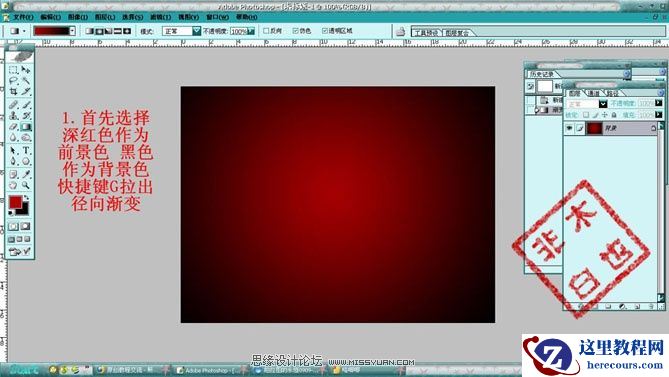Open the Layers panel fill arrow
669x377 pixels.
659,115
